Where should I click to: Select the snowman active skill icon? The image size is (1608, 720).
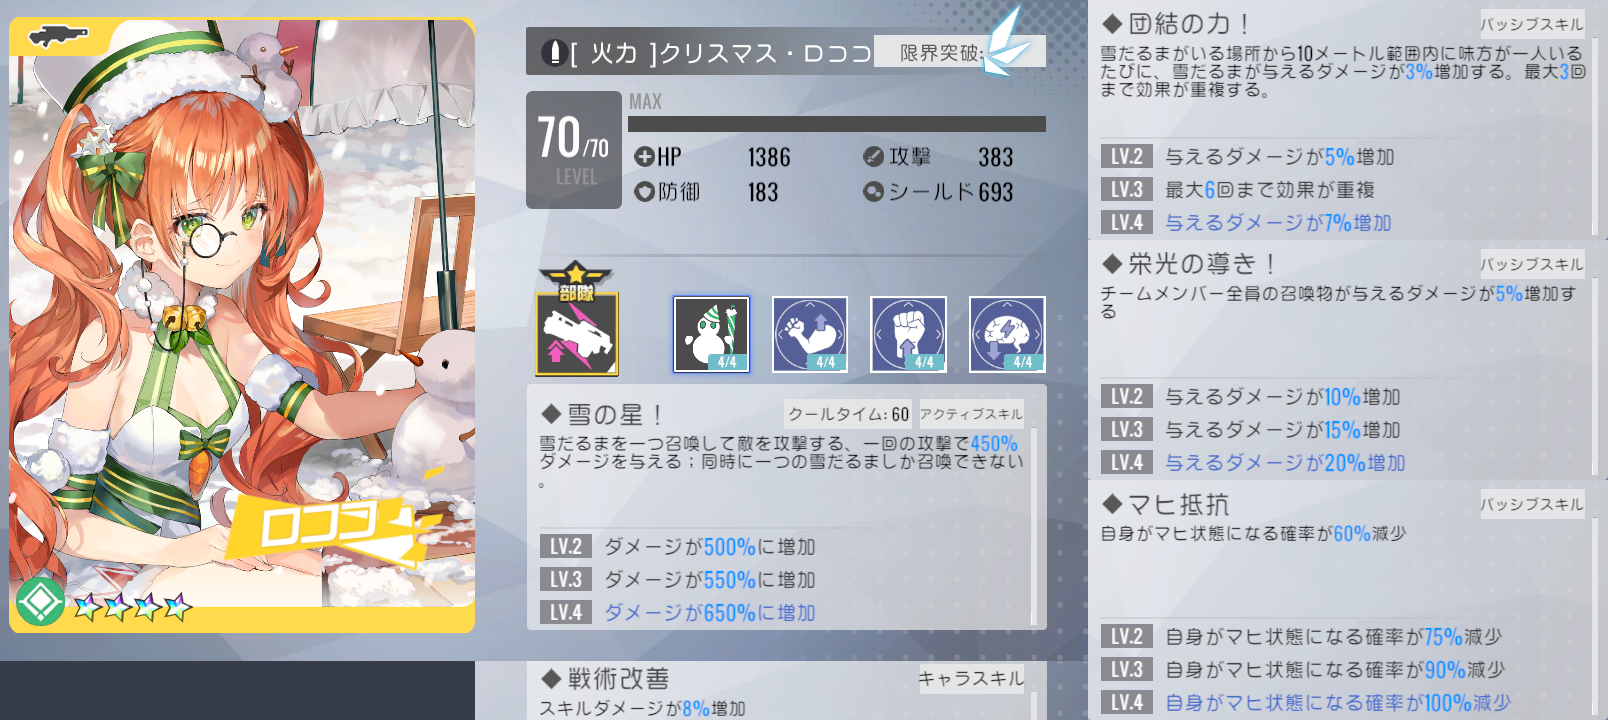pyautogui.click(x=711, y=334)
